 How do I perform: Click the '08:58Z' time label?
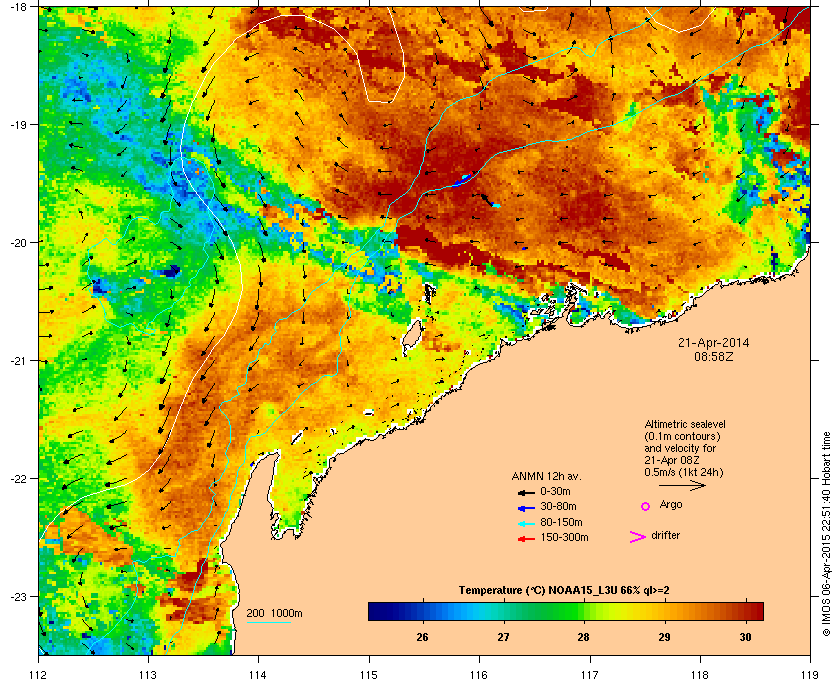[714, 356]
